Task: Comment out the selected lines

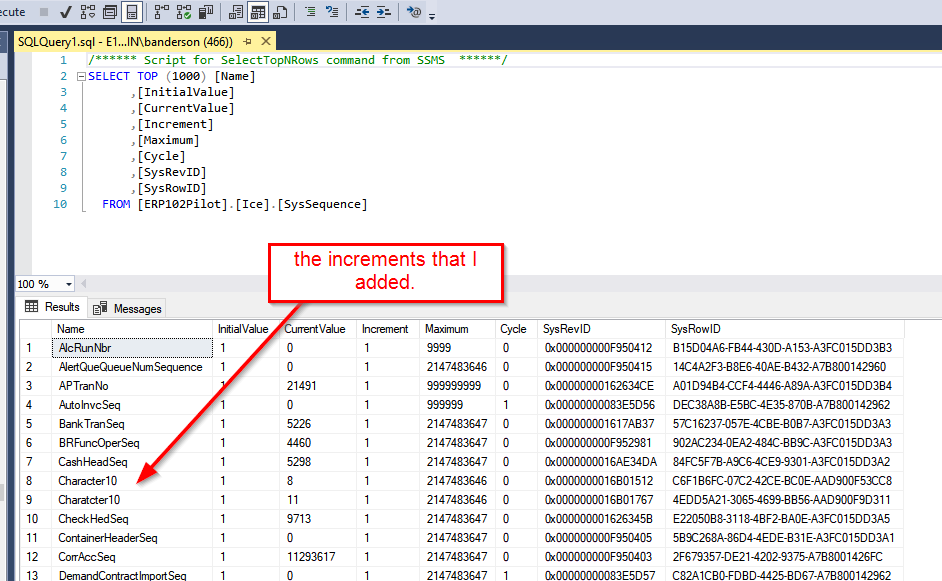Action: [x=310, y=12]
